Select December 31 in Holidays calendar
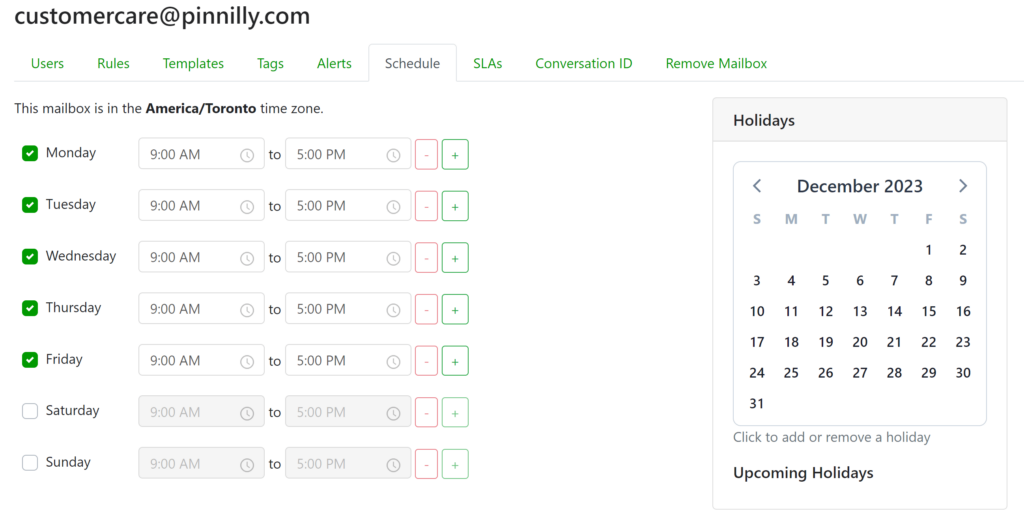 (x=757, y=404)
